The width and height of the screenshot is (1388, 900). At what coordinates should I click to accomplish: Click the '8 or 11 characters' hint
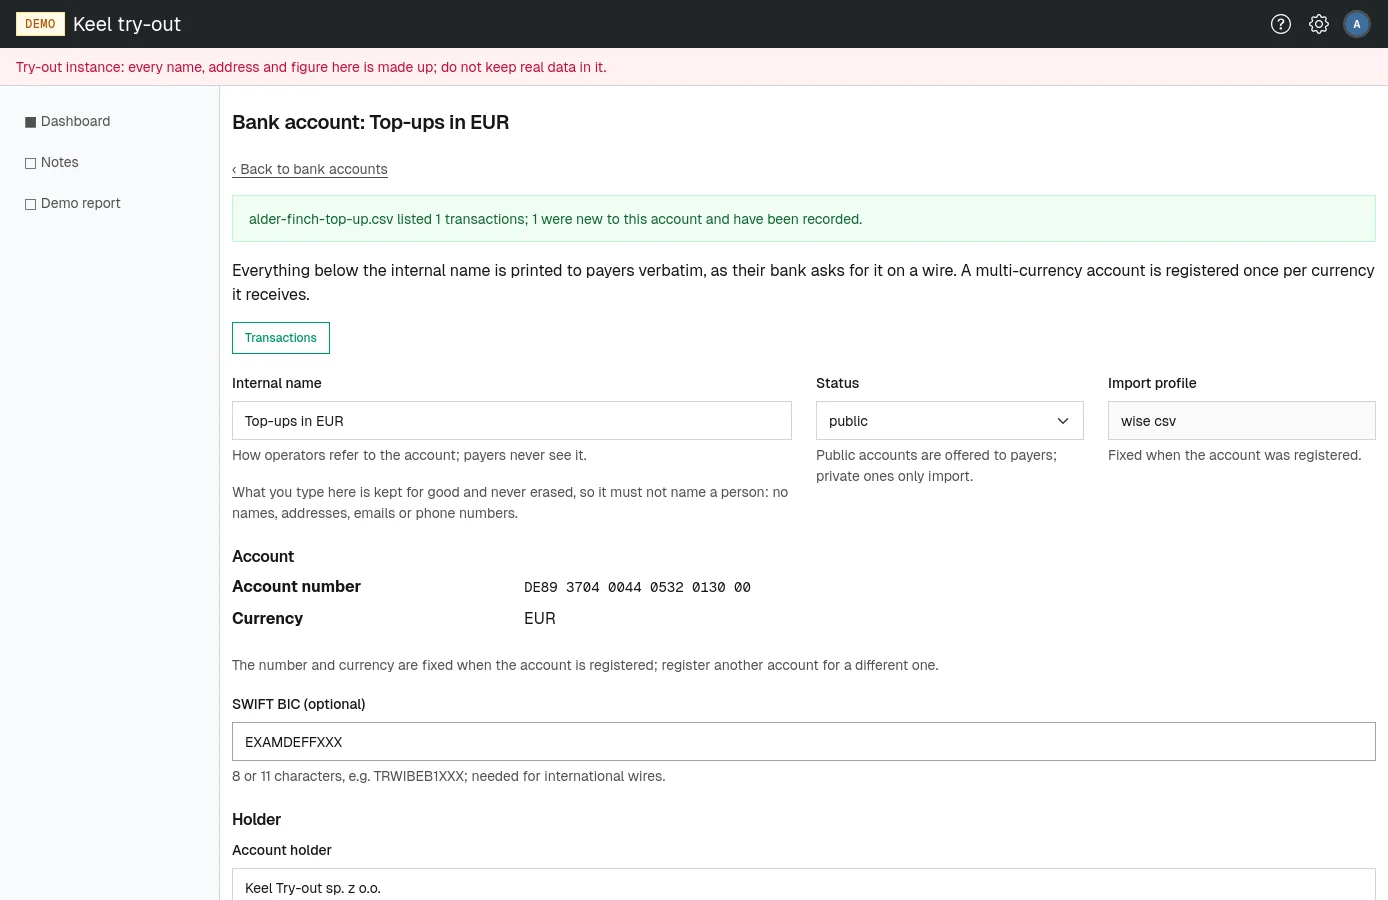pos(449,776)
